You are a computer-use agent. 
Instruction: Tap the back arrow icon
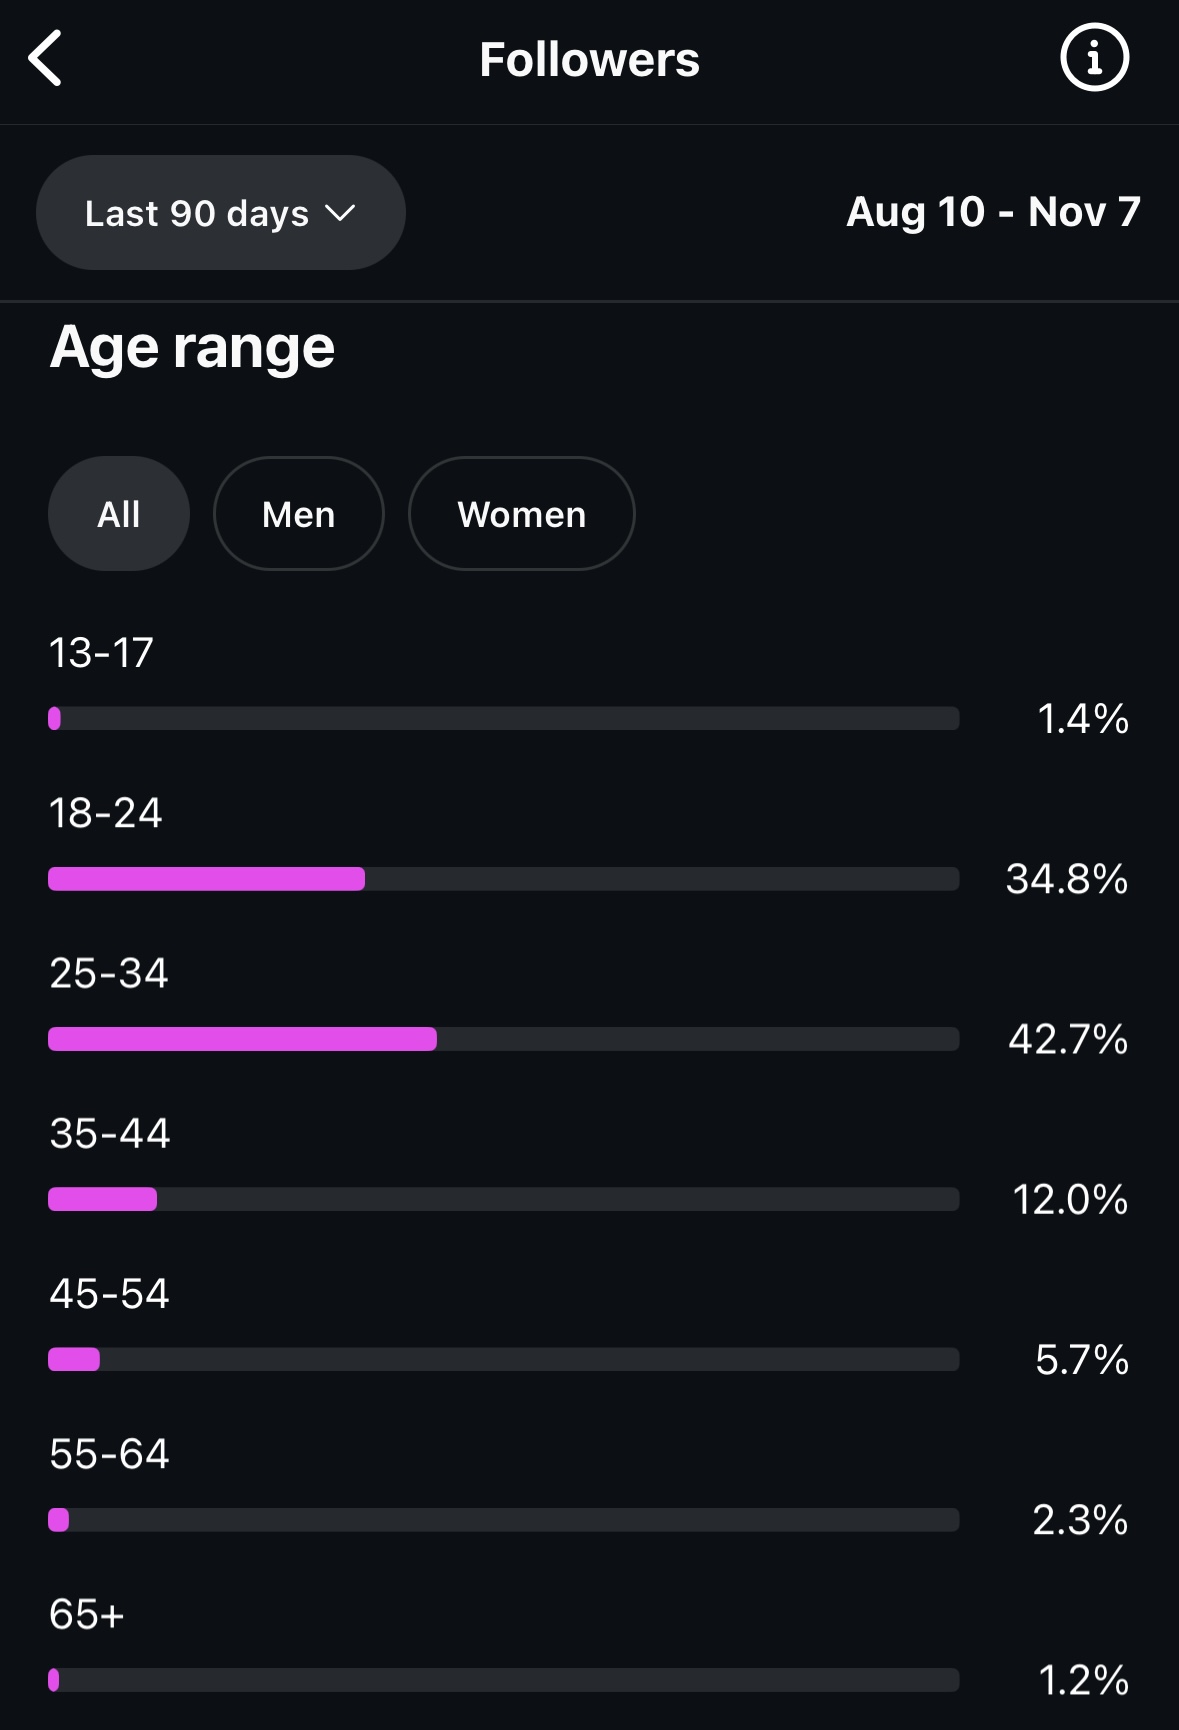[46, 58]
